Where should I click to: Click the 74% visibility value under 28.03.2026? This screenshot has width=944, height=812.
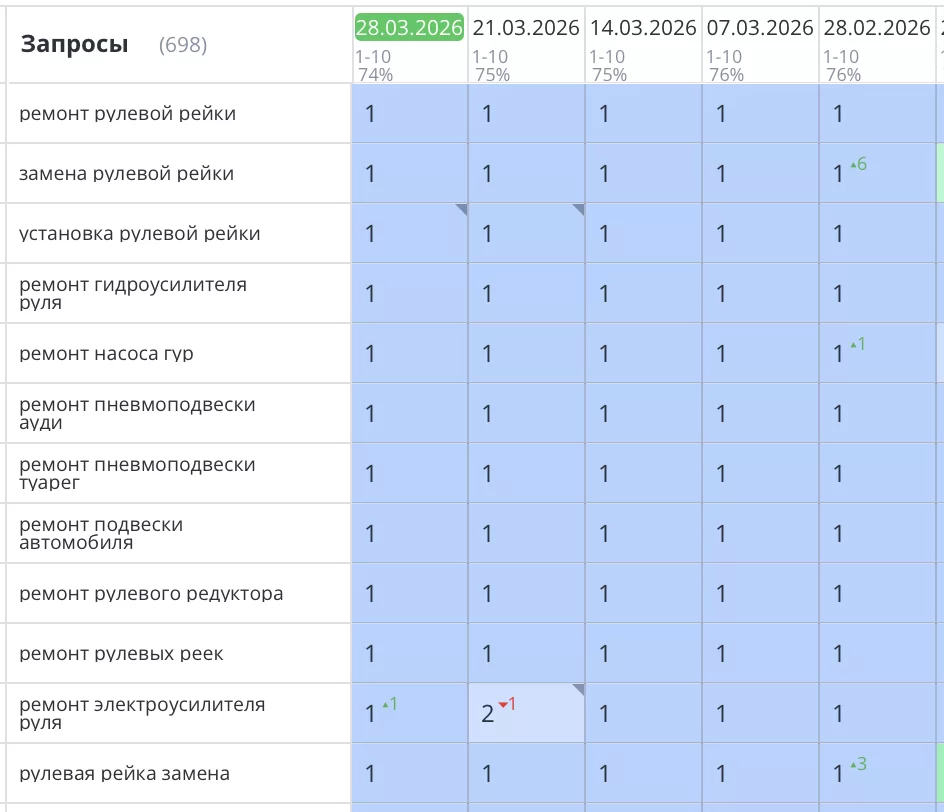pyautogui.click(x=374, y=72)
